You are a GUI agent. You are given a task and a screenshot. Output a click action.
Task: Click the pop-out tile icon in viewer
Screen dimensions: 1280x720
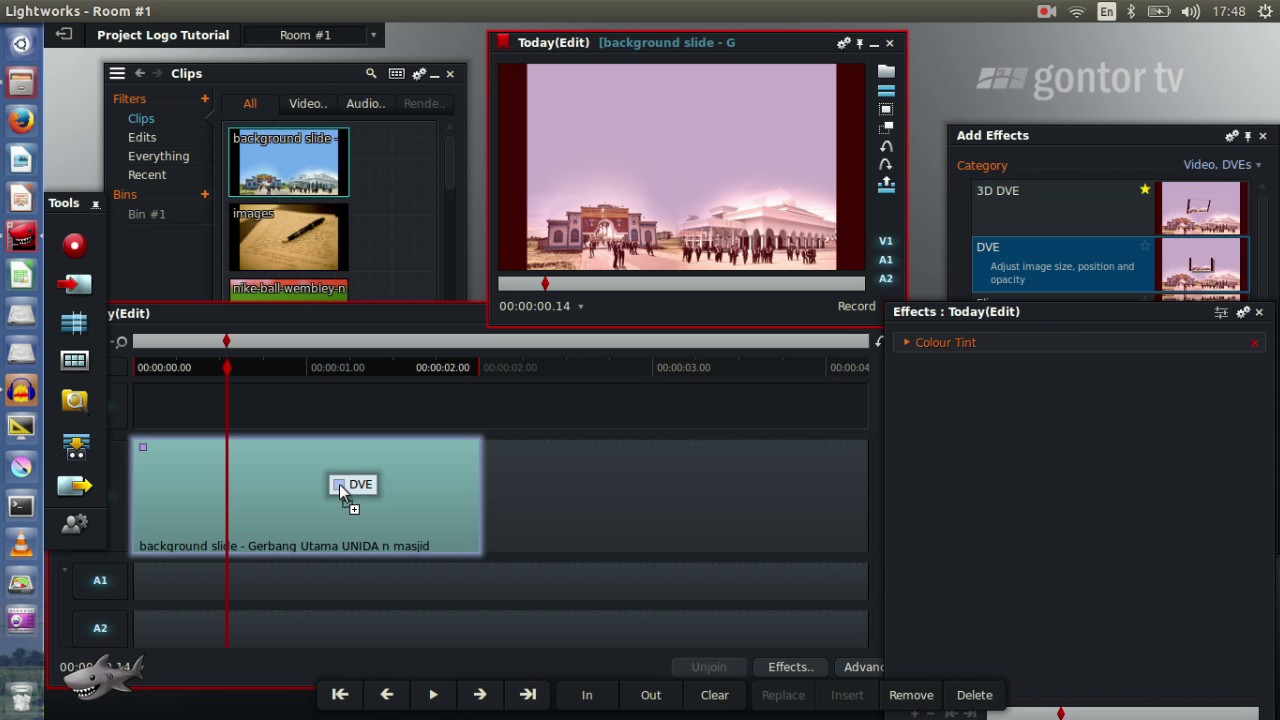tap(886, 128)
